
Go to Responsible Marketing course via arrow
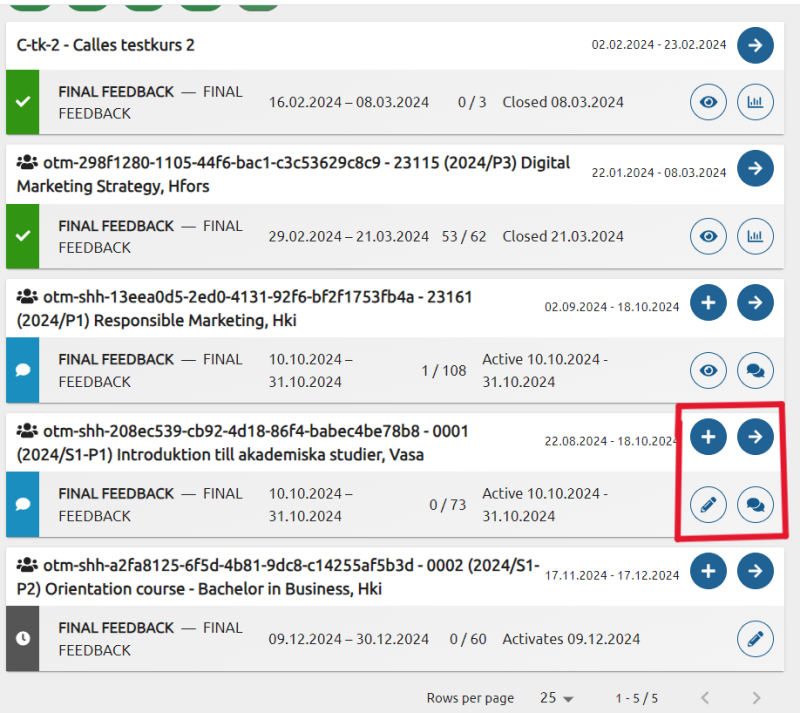click(x=755, y=303)
